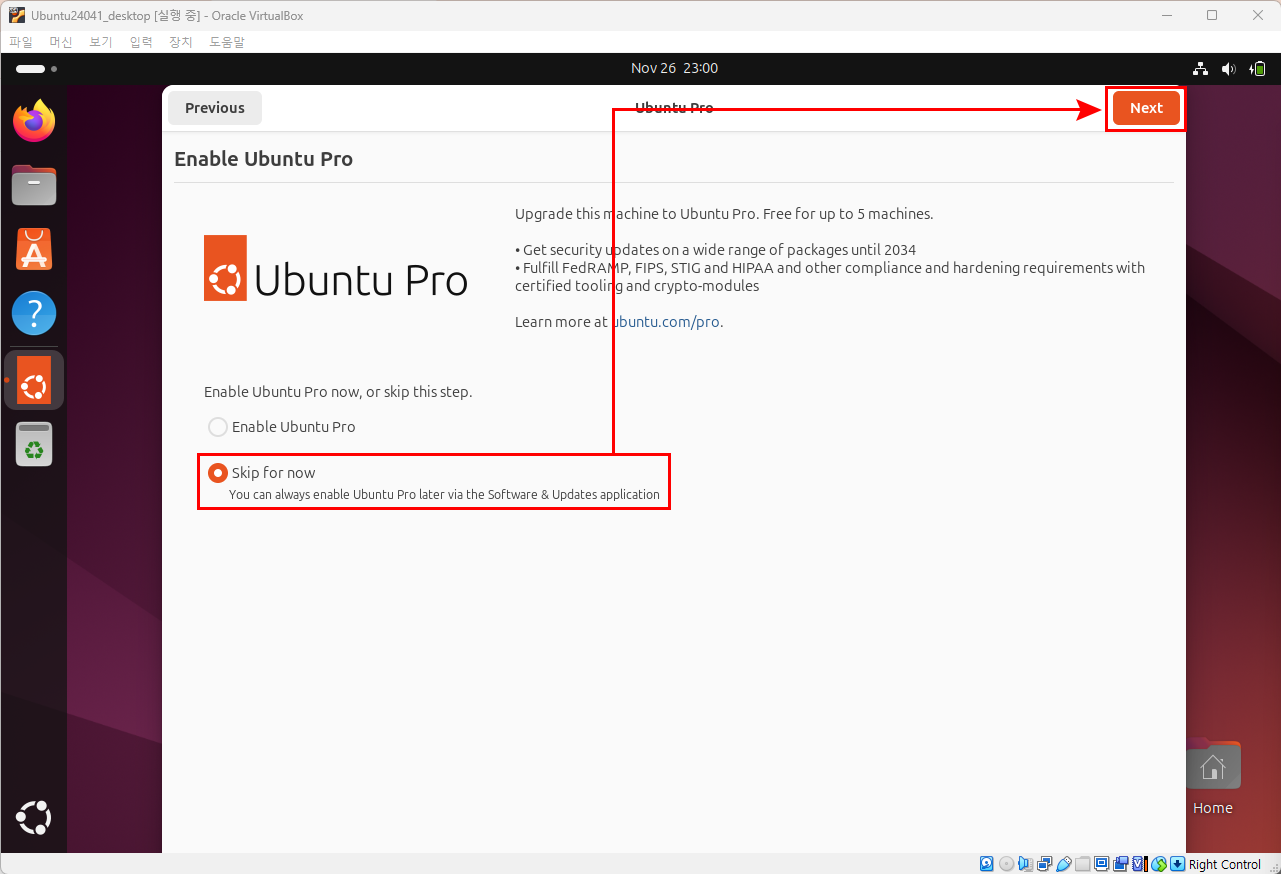
Task: Click the VirtualBox shared folders status icon
Action: tap(1082, 864)
